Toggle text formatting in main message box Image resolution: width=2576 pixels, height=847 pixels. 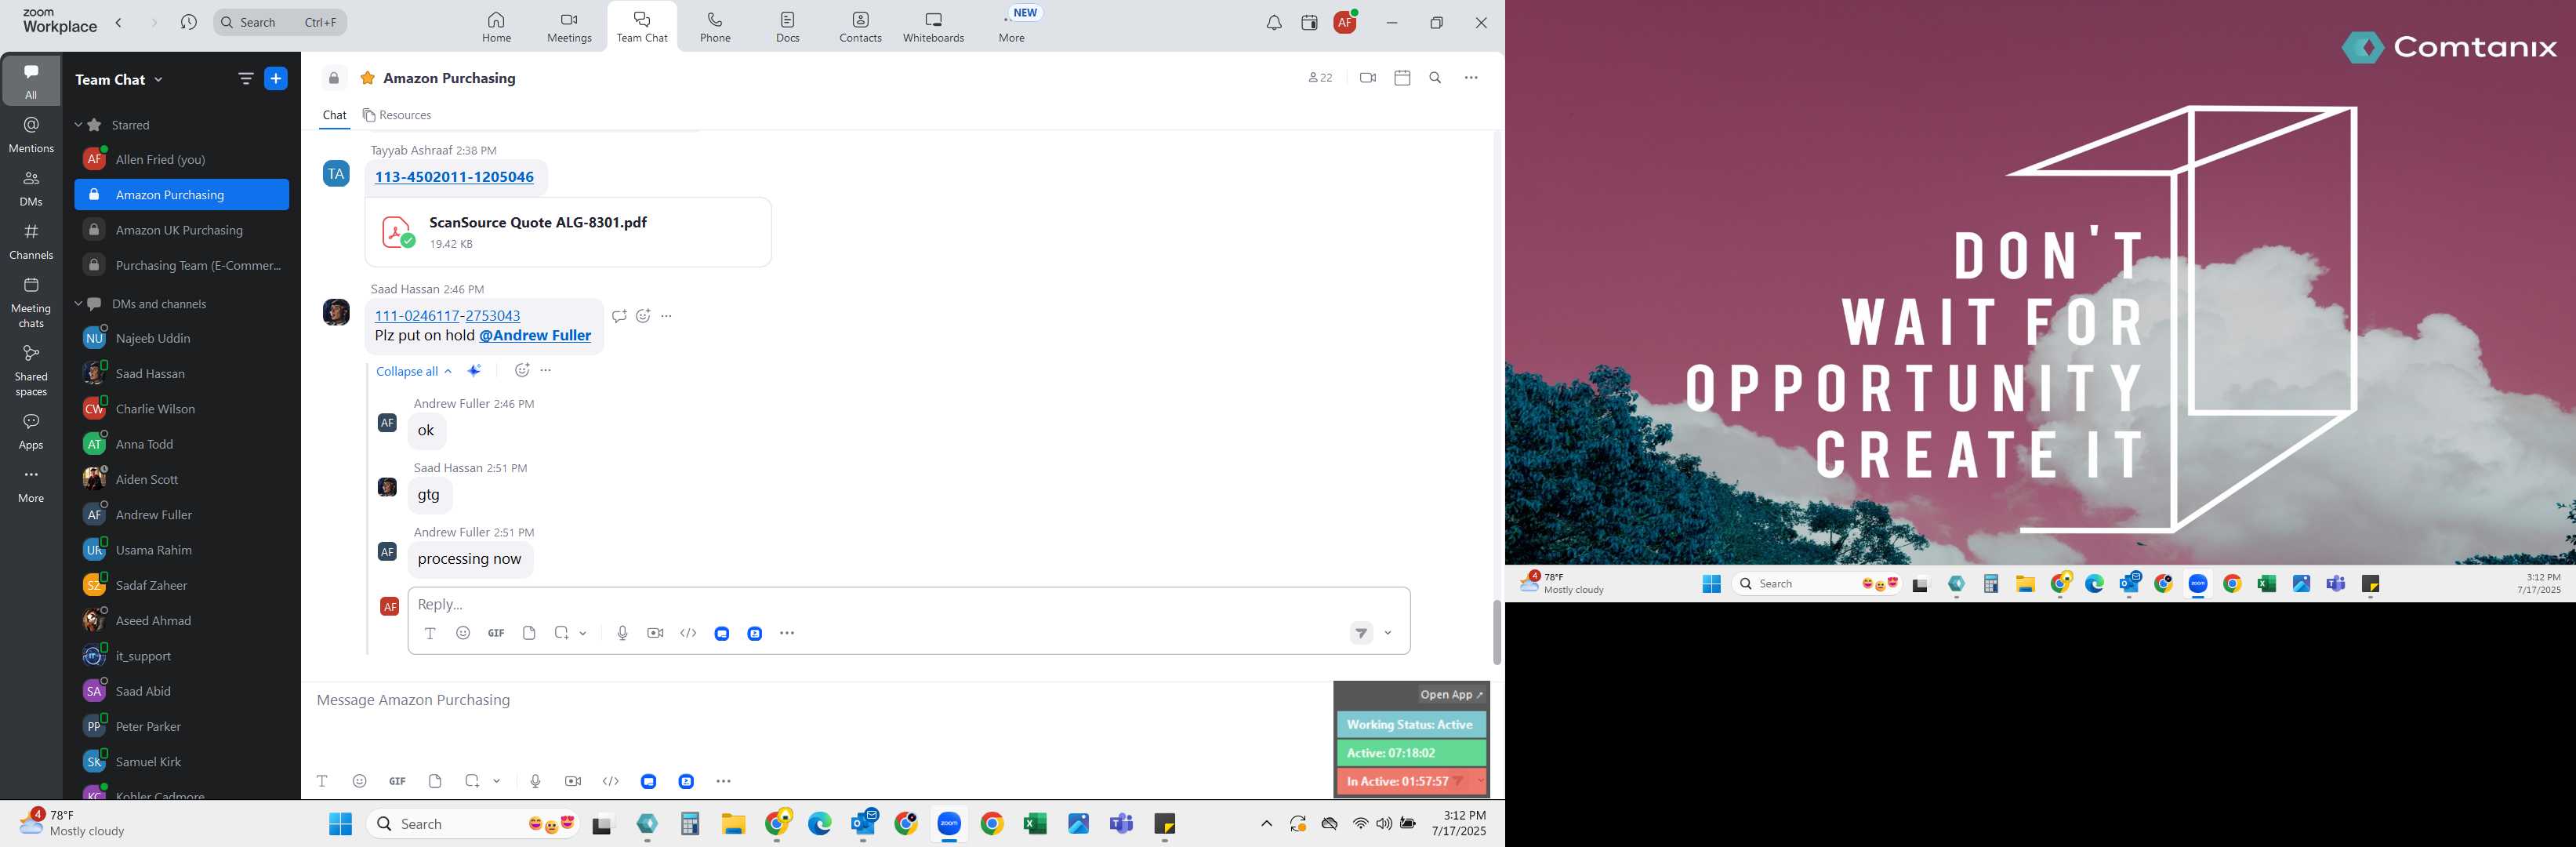coord(322,781)
